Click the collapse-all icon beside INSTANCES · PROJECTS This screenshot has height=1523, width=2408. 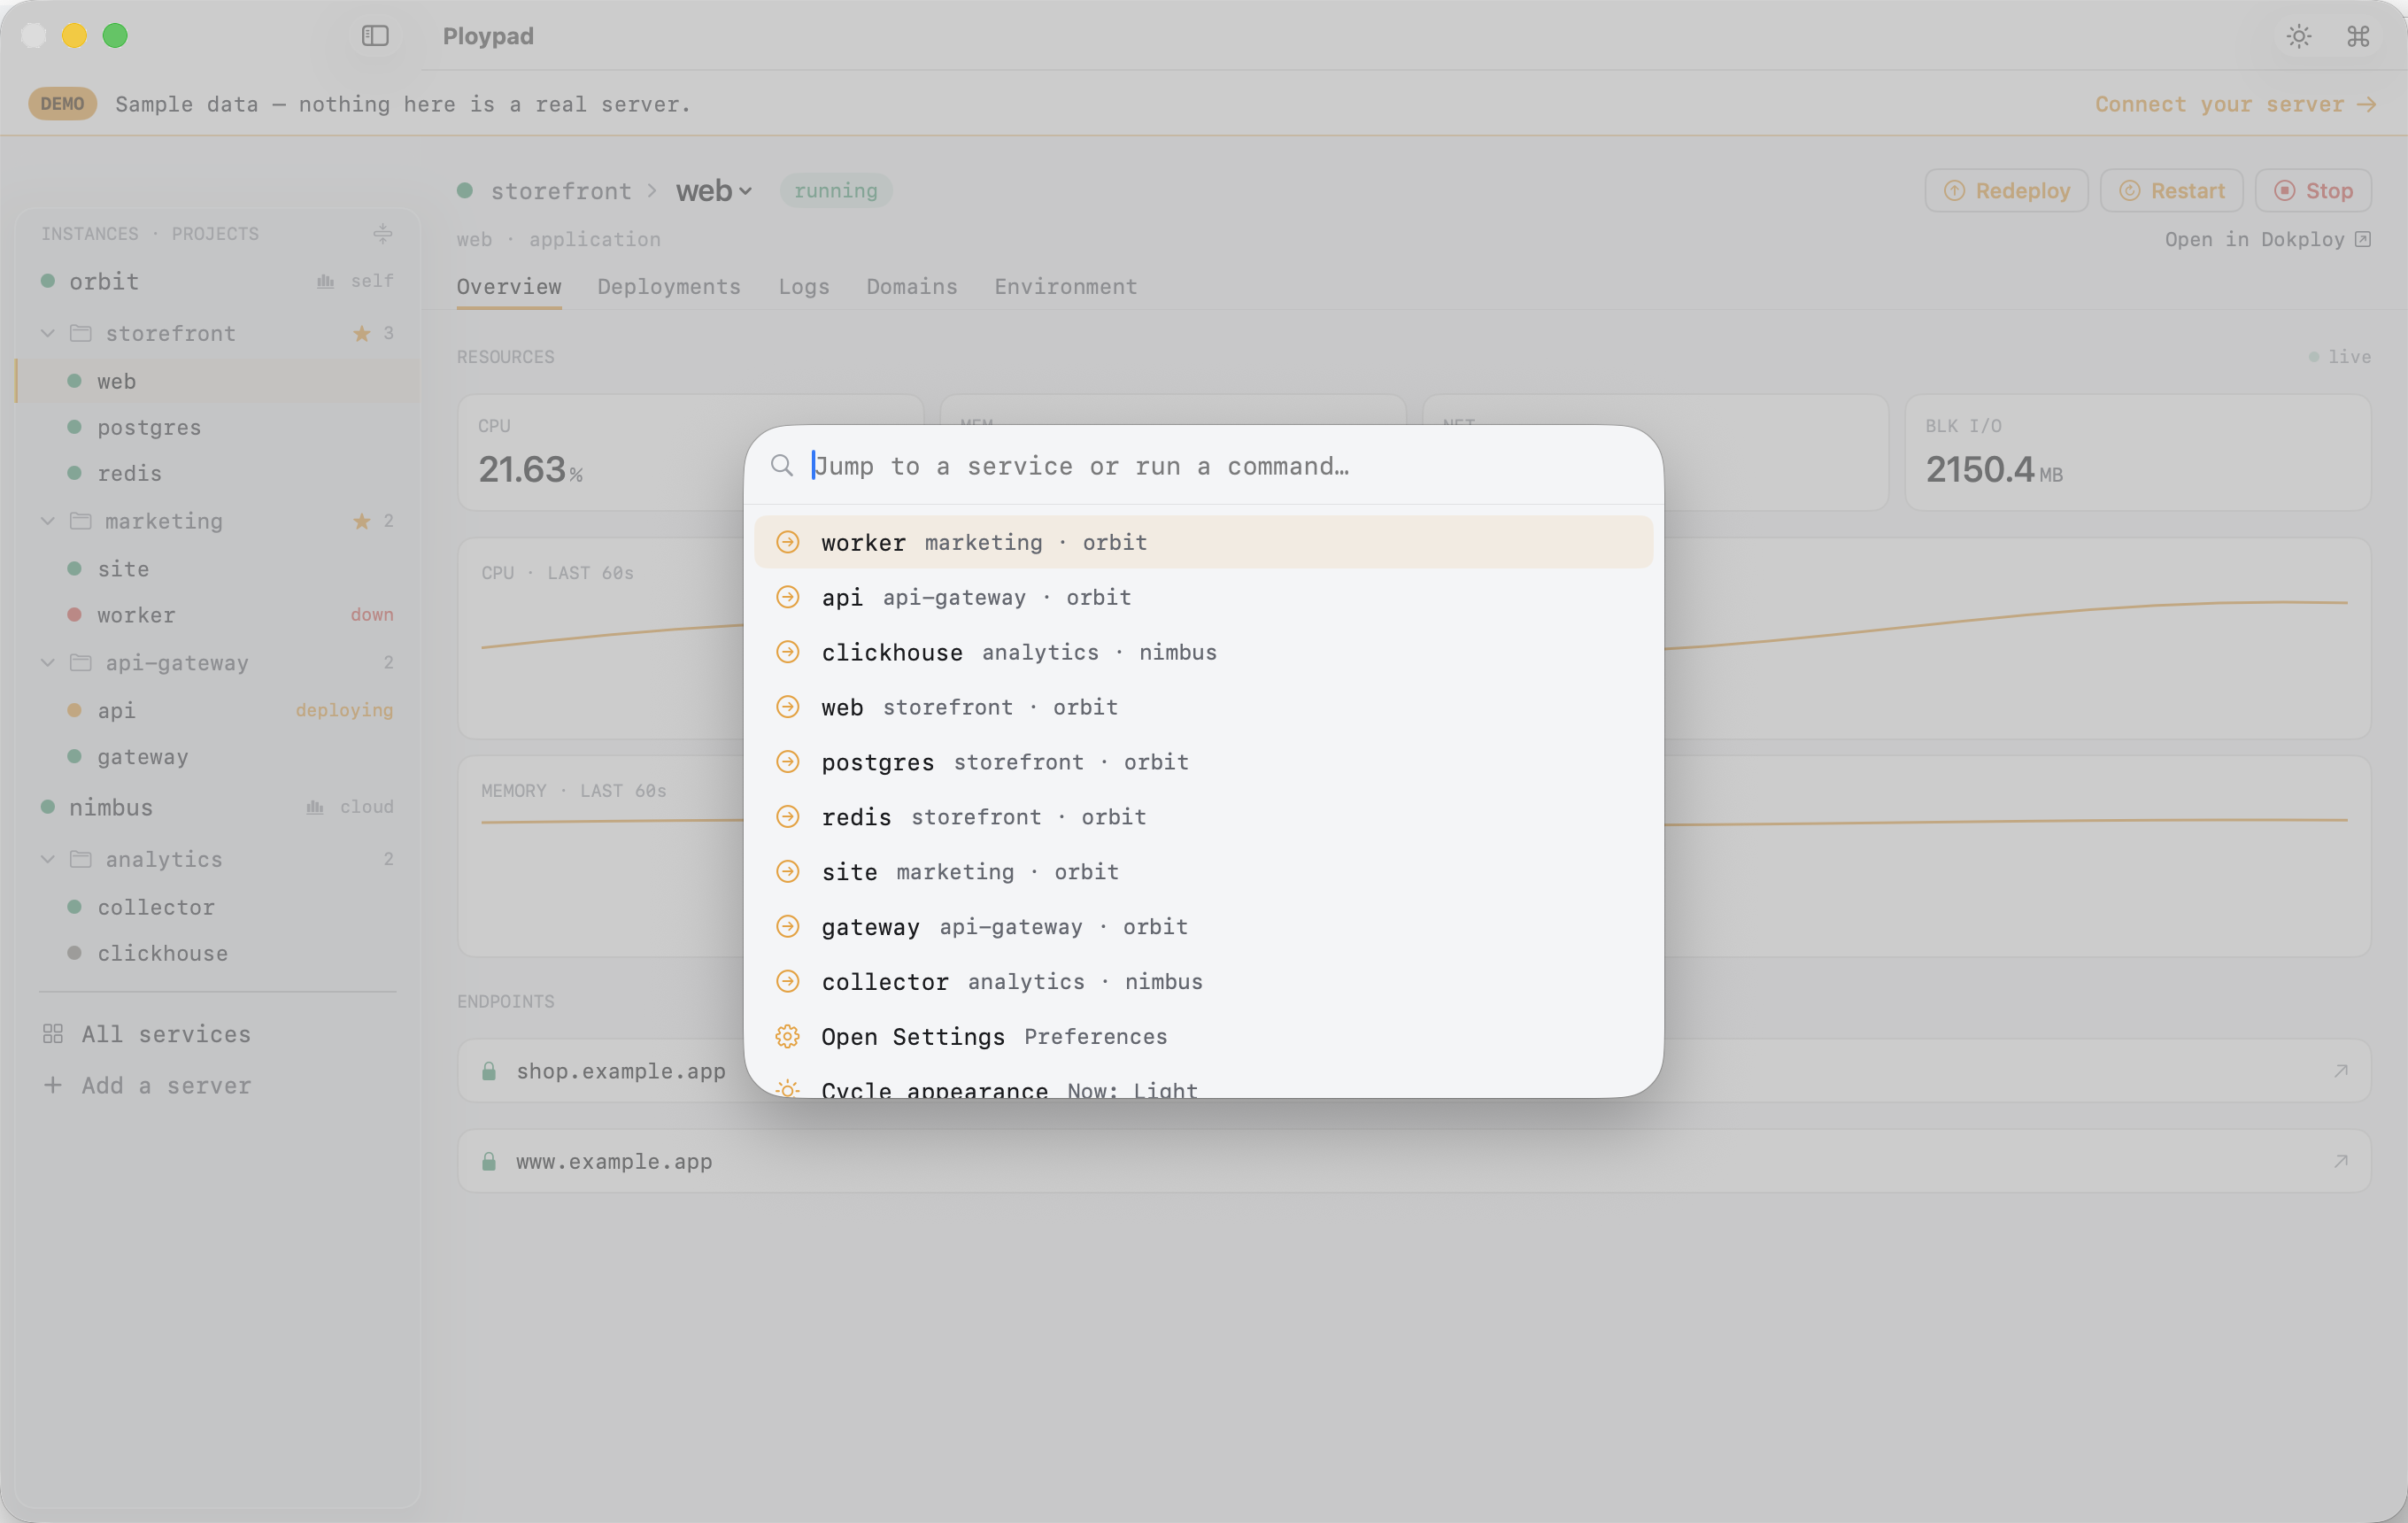(x=383, y=234)
